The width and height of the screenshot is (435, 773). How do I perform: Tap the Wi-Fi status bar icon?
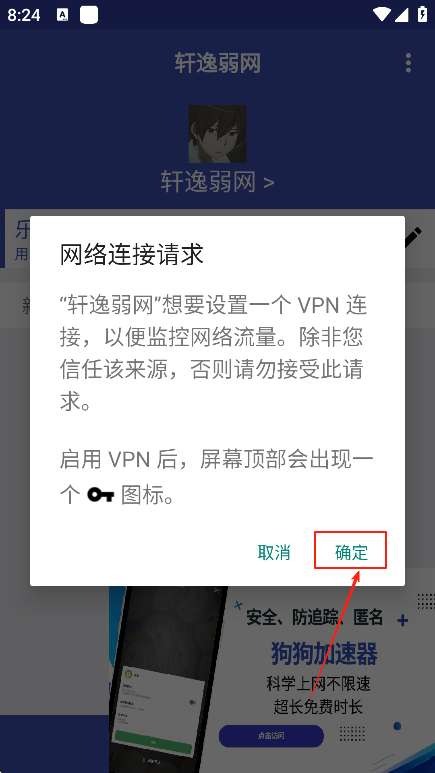click(382, 14)
